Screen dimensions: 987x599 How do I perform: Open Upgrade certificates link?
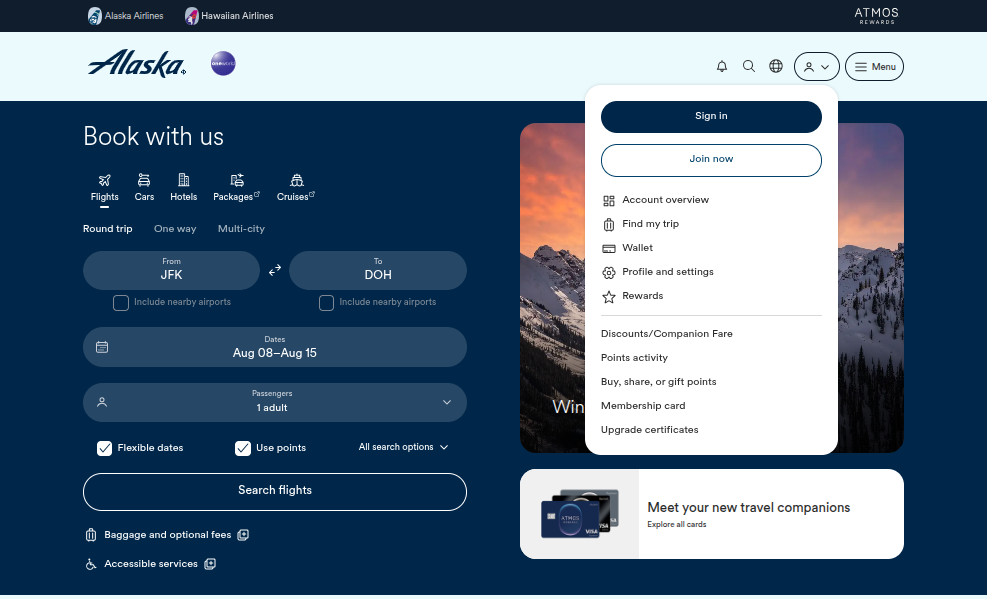click(x=650, y=430)
